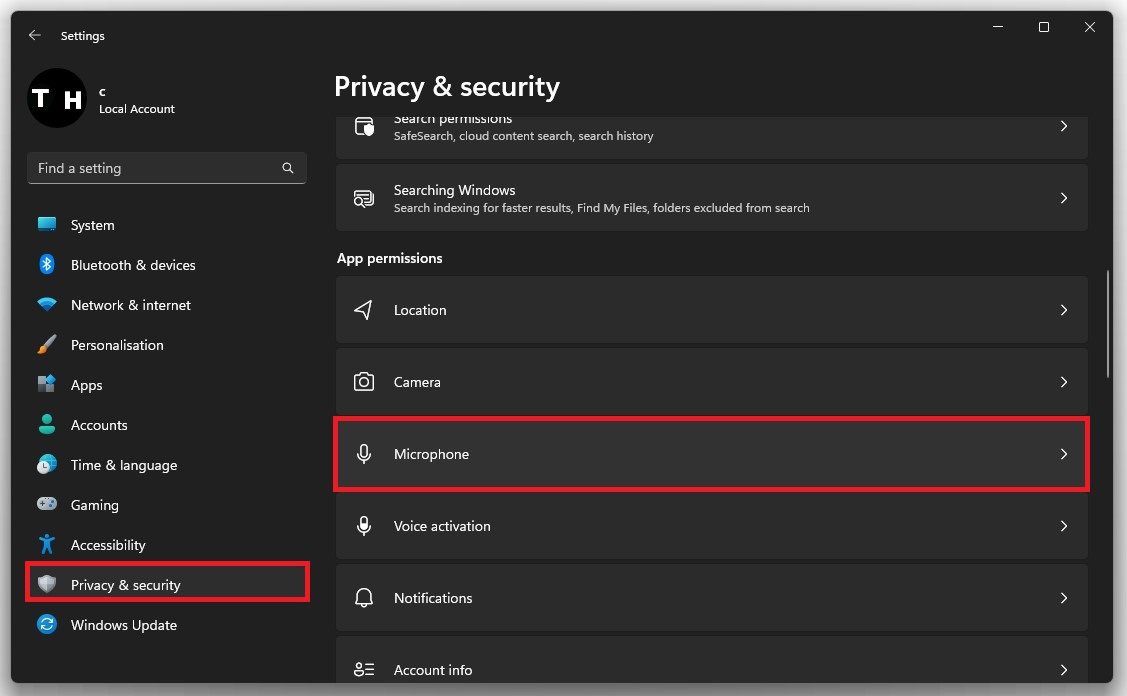
Task: Click the Windows Update refresh icon
Action: tap(47, 624)
